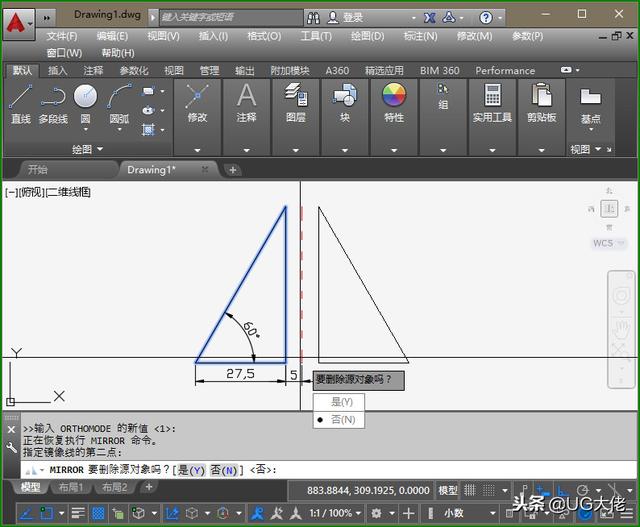Viewport: 640px width, 527px height.
Task: Select the Polyline (多段线) tool
Action: point(53,104)
